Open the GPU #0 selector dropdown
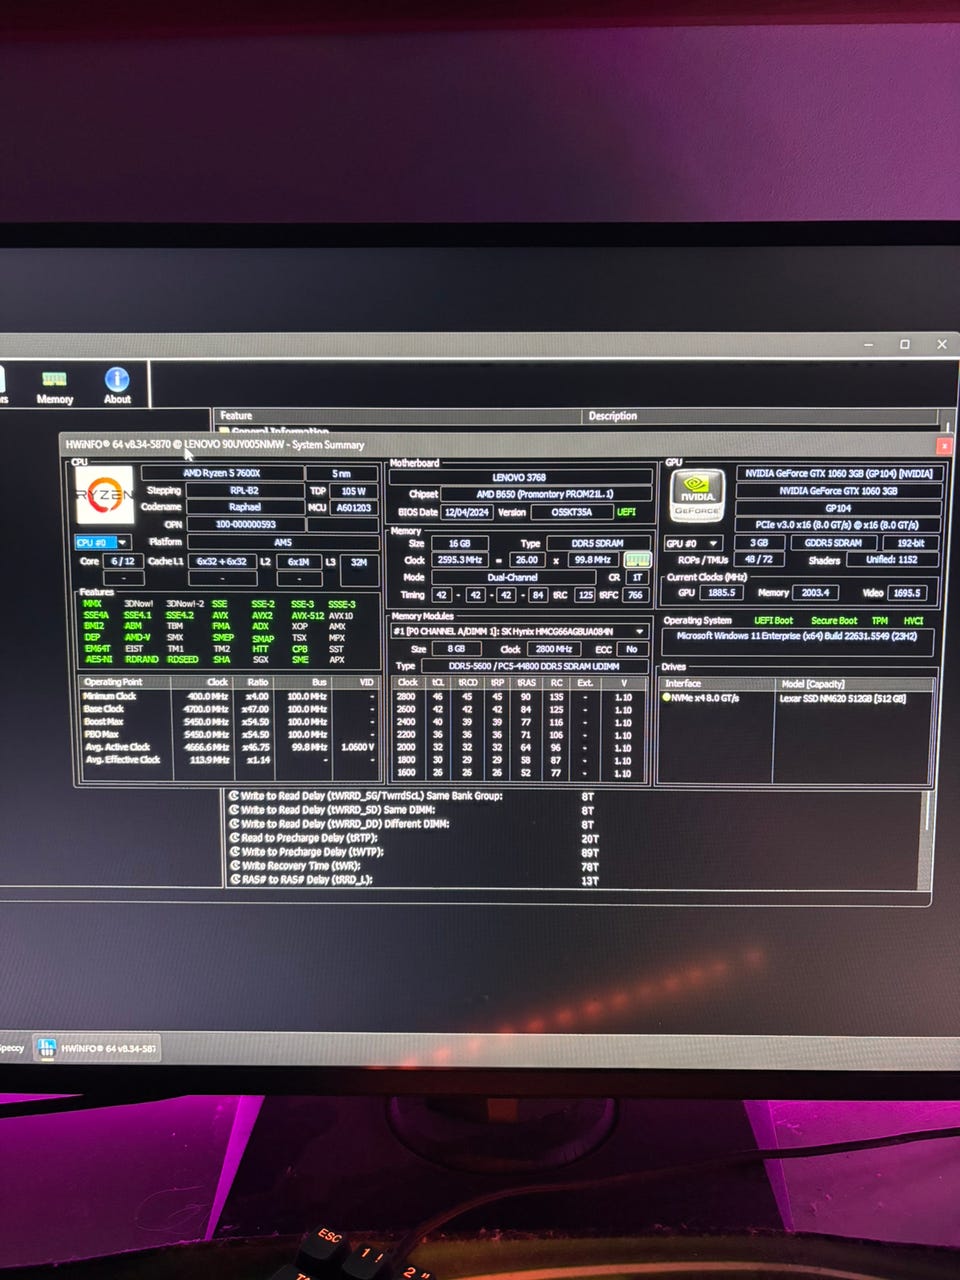The image size is (960, 1280). [x=693, y=543]
